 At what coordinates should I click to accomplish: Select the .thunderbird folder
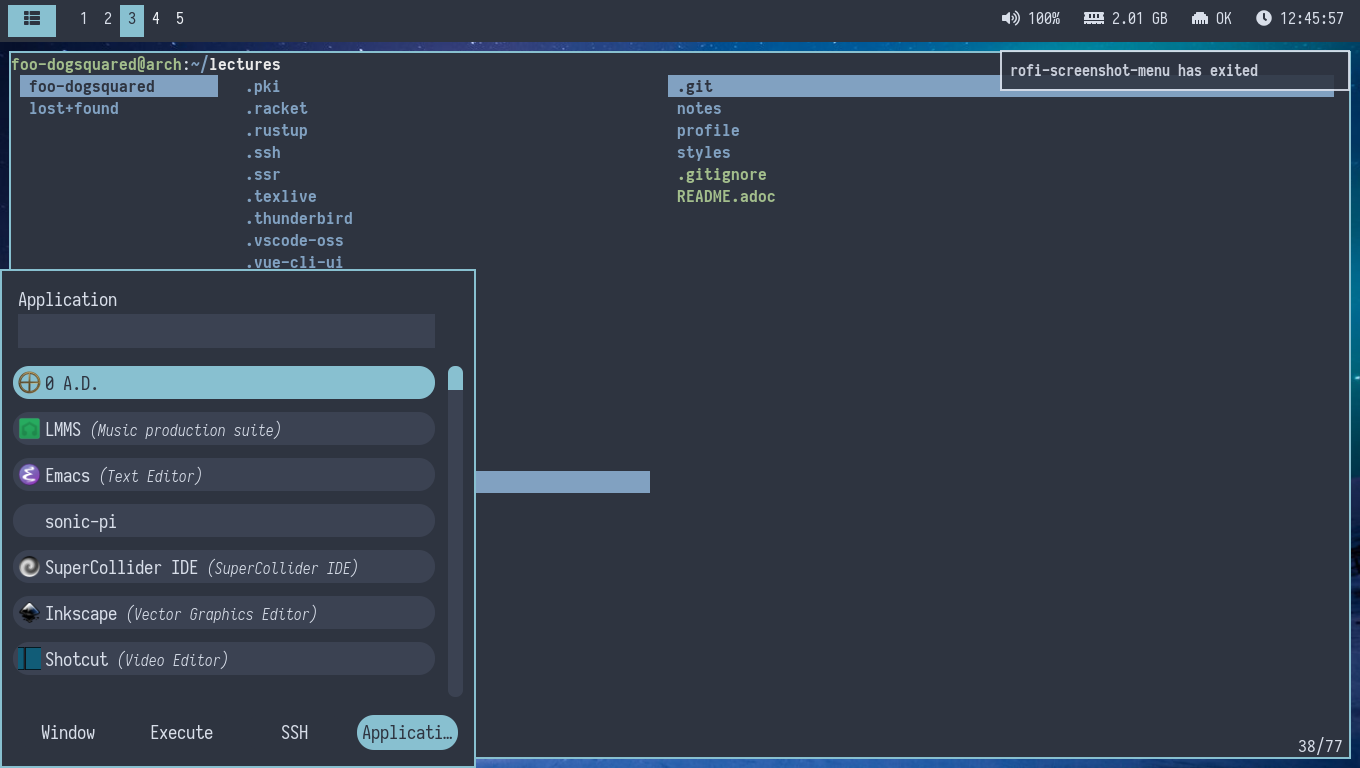[298, 218]
